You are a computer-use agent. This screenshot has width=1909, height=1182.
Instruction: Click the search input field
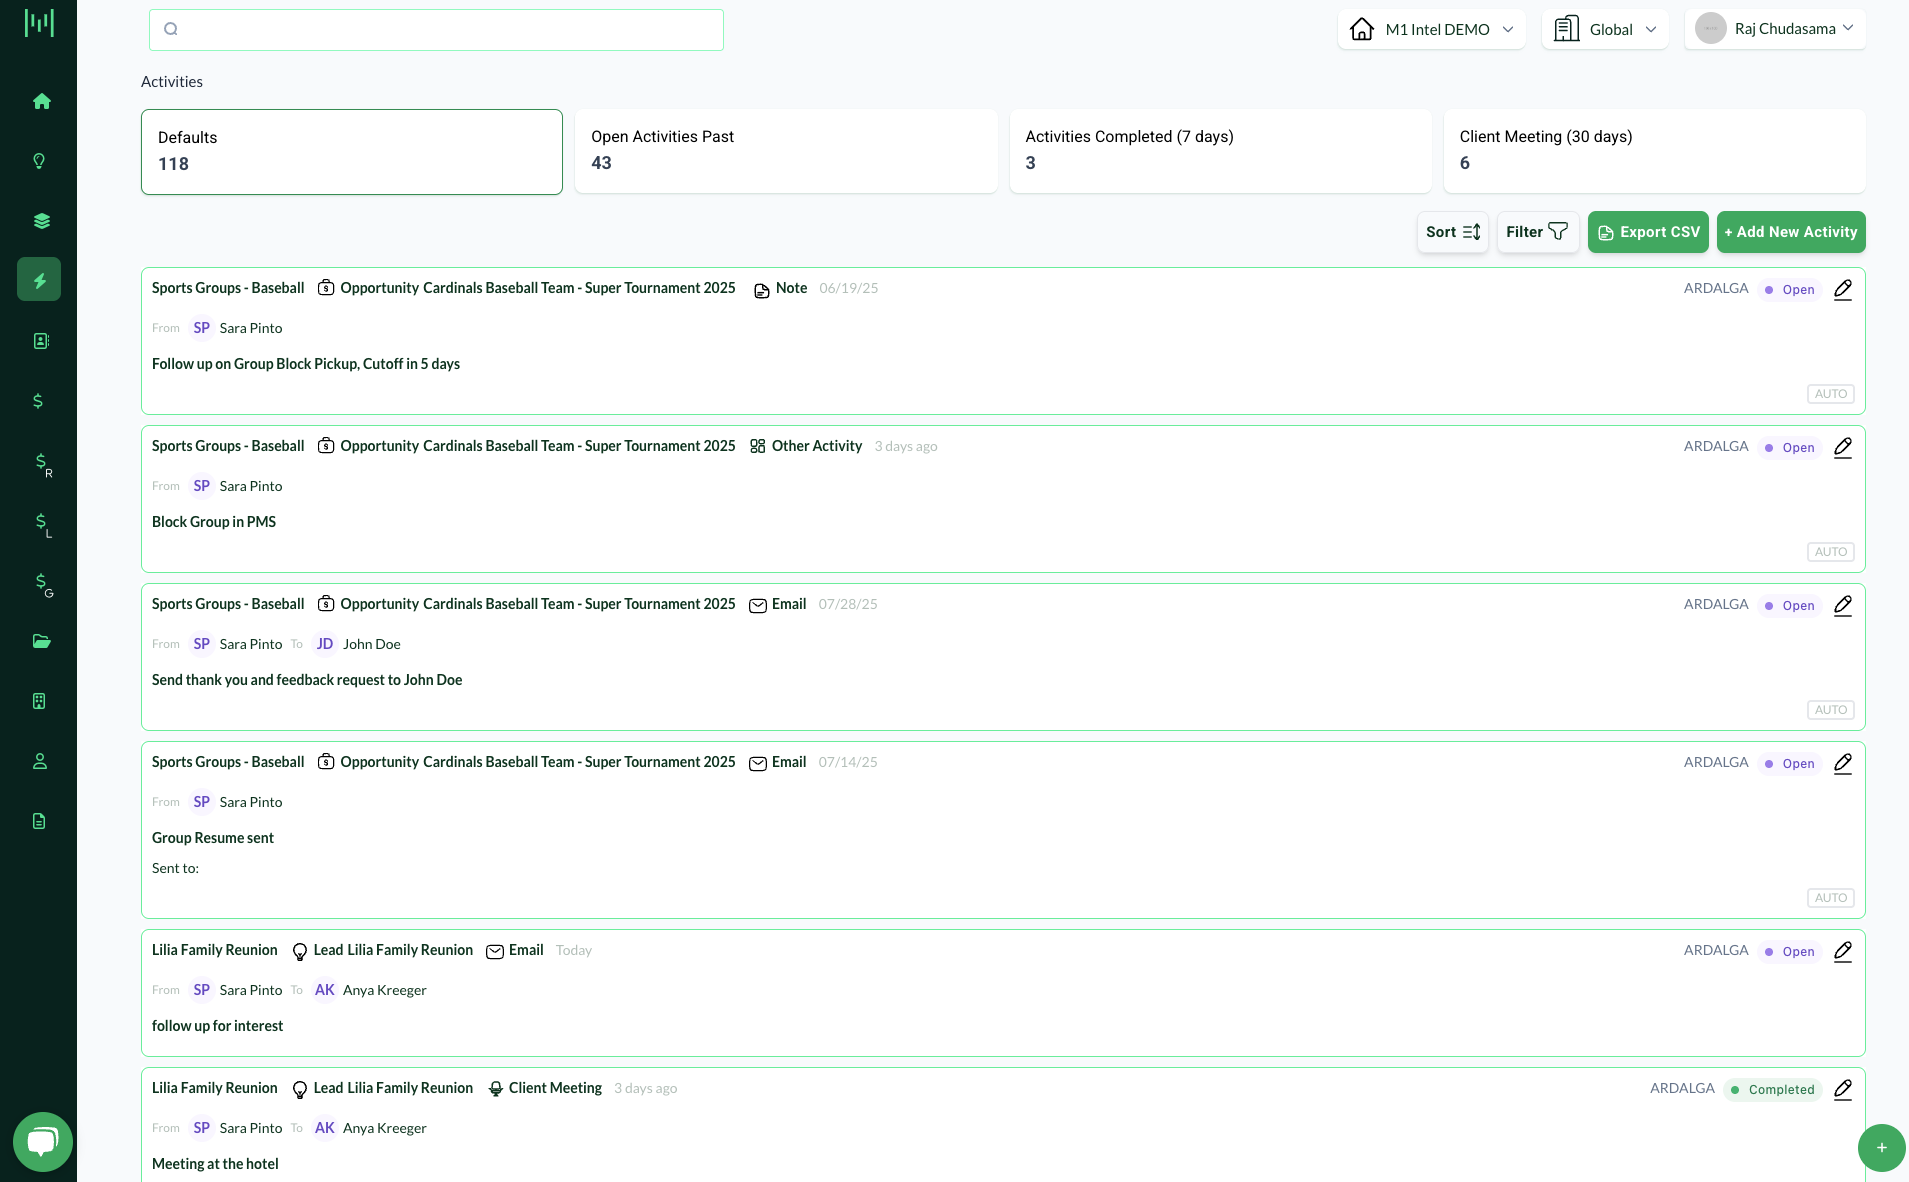[436, 30]
